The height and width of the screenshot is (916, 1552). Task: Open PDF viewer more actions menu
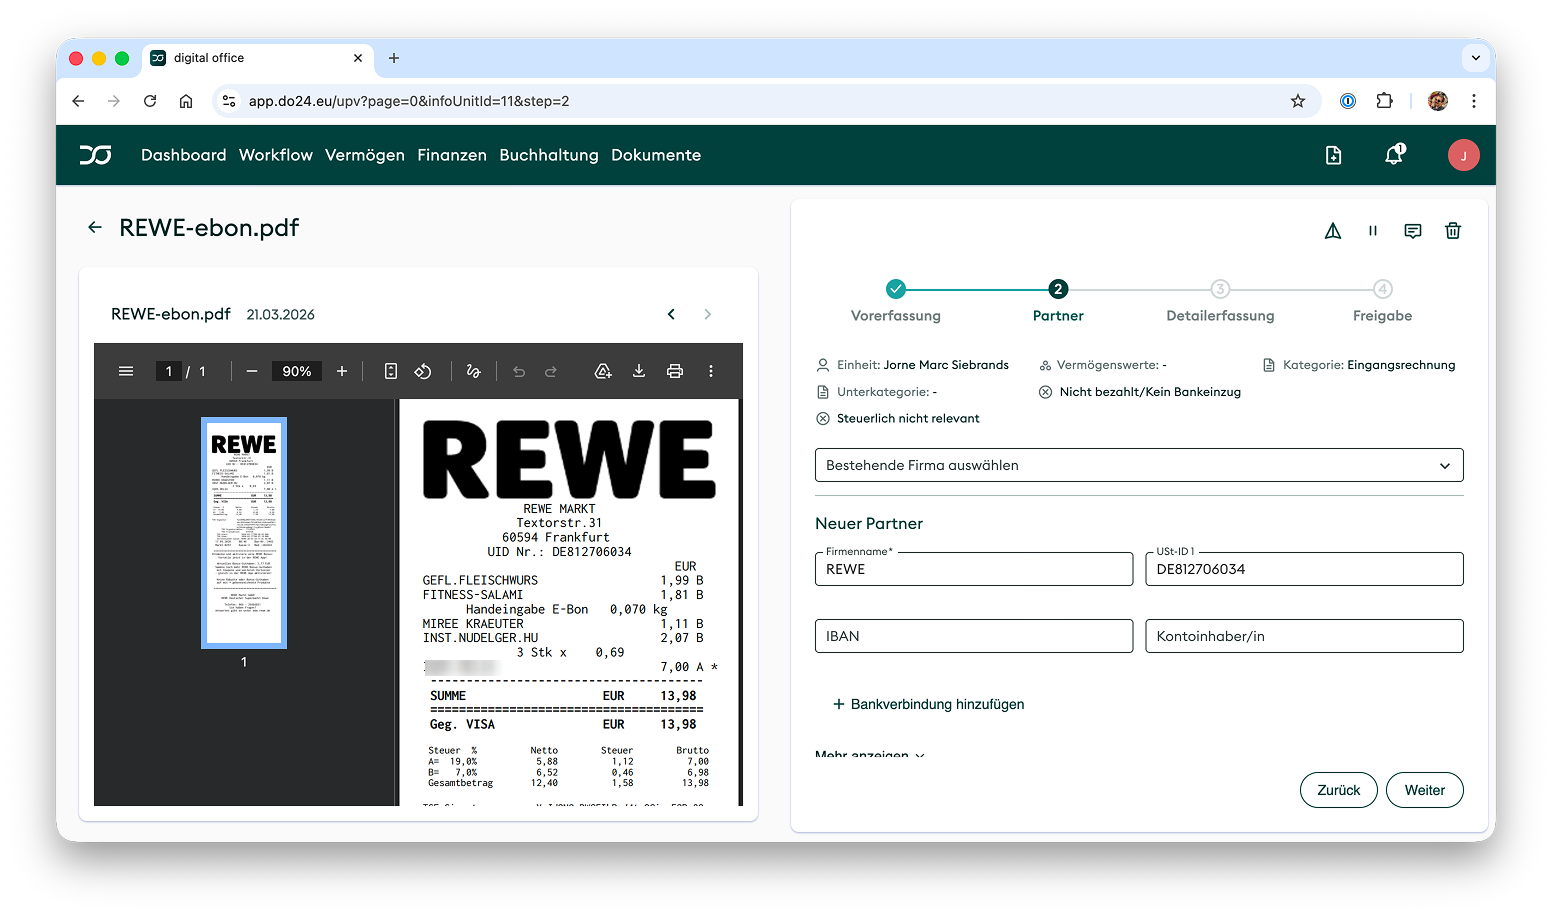[x=711, y=371]
